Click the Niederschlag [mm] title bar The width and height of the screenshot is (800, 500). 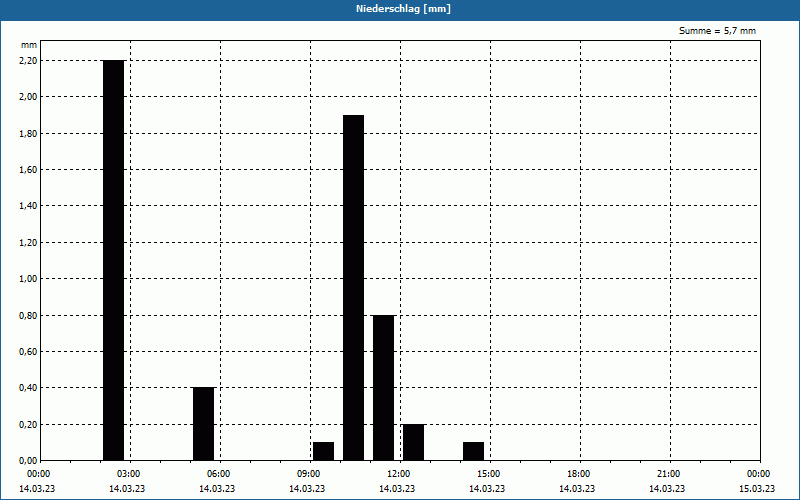pos(400,10)
